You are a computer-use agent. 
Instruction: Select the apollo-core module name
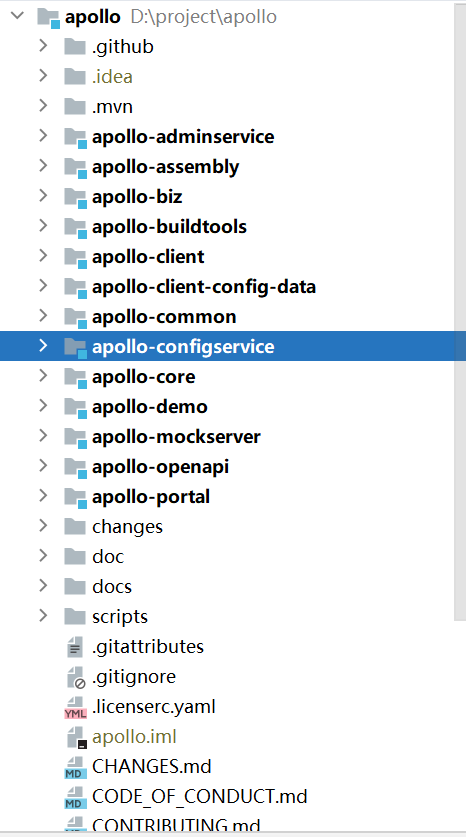[144, 377]
